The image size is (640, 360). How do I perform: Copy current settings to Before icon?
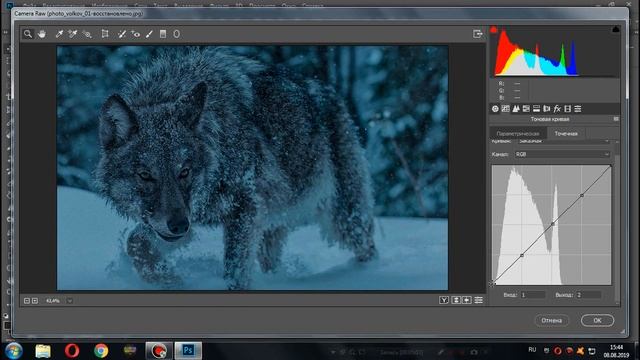(x=467, y=300)
